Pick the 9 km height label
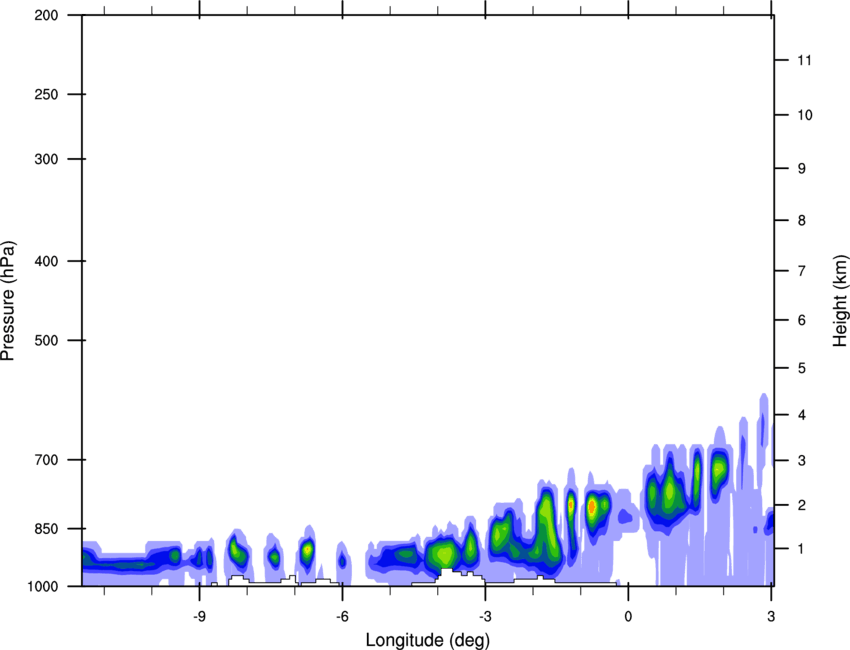This screenshot has height=650, width=850. coord(802,169)
